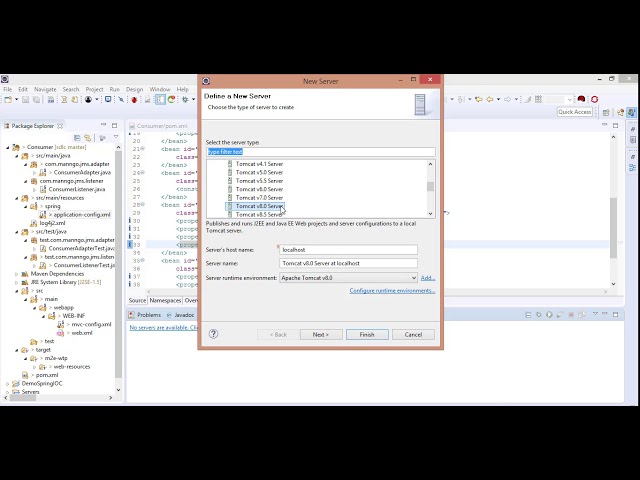Viewport: 640px width, 480px height.
Task: Select the highlighted perspective icon at far right
Action: coord(632,112)
